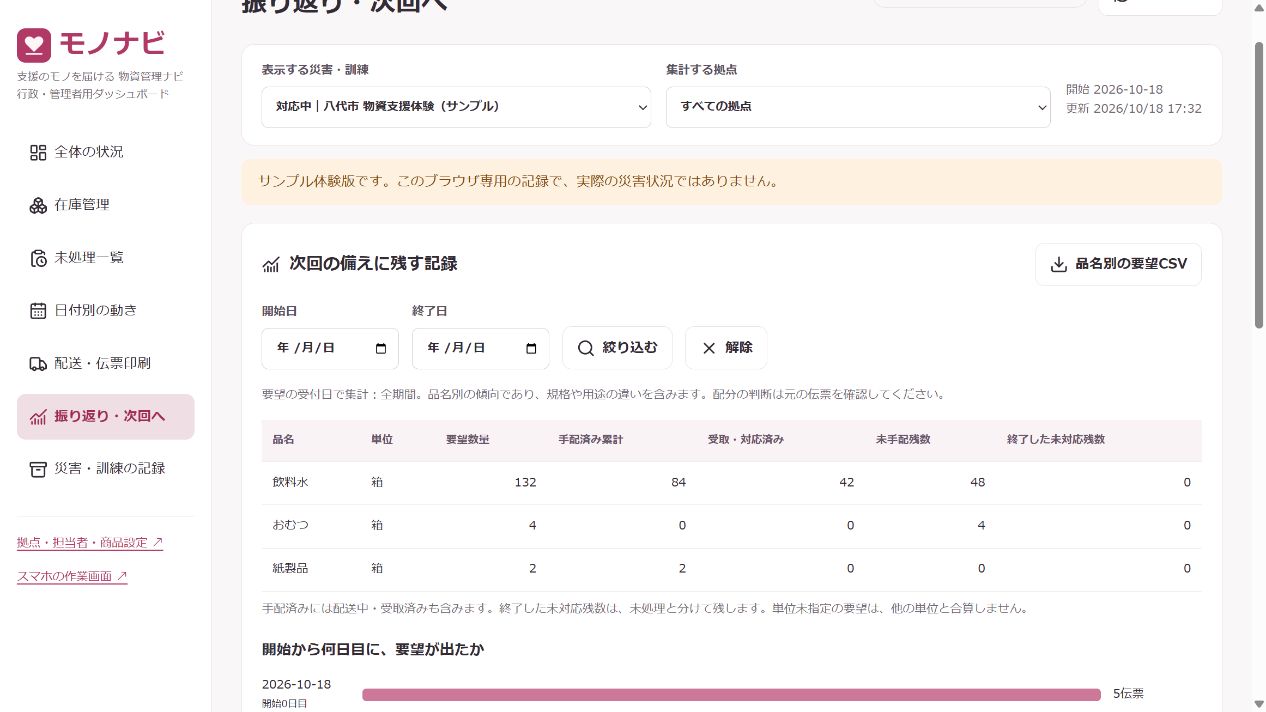
Task: Select 振り返り・次回へ menu item
Action: (x=105, y=417)
